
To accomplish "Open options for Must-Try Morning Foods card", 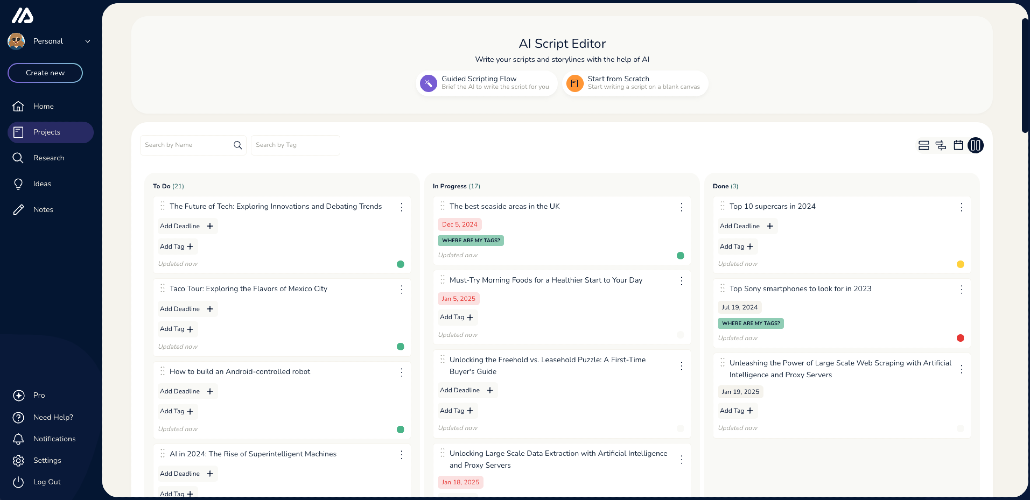I will pos(681,281).
